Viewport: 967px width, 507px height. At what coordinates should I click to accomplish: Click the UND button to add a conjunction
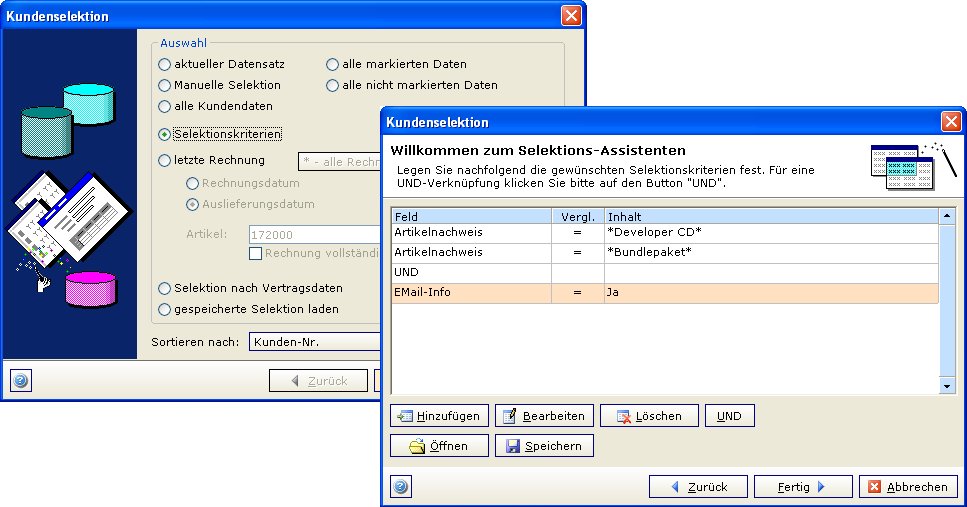click(729, 416)
